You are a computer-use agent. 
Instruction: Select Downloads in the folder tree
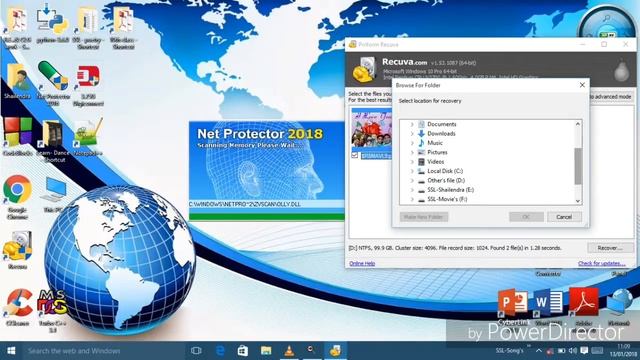pyautogui.click(x=441, y=133)
